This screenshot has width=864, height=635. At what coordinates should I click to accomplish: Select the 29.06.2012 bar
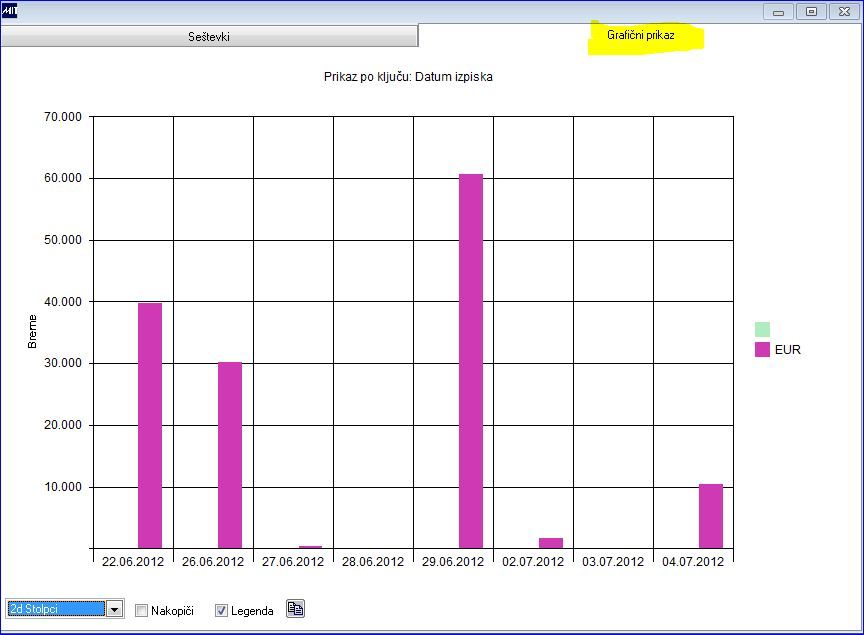pos(471,361)
